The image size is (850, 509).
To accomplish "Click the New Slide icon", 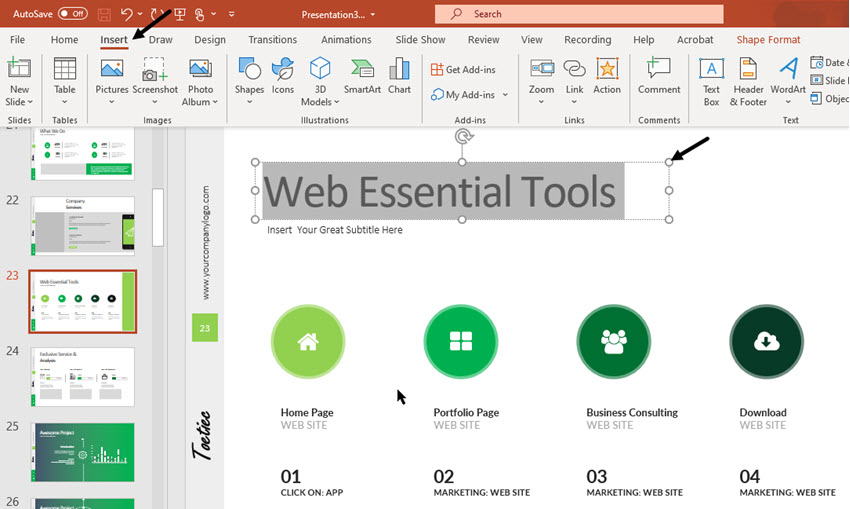I will coord(19,68).
